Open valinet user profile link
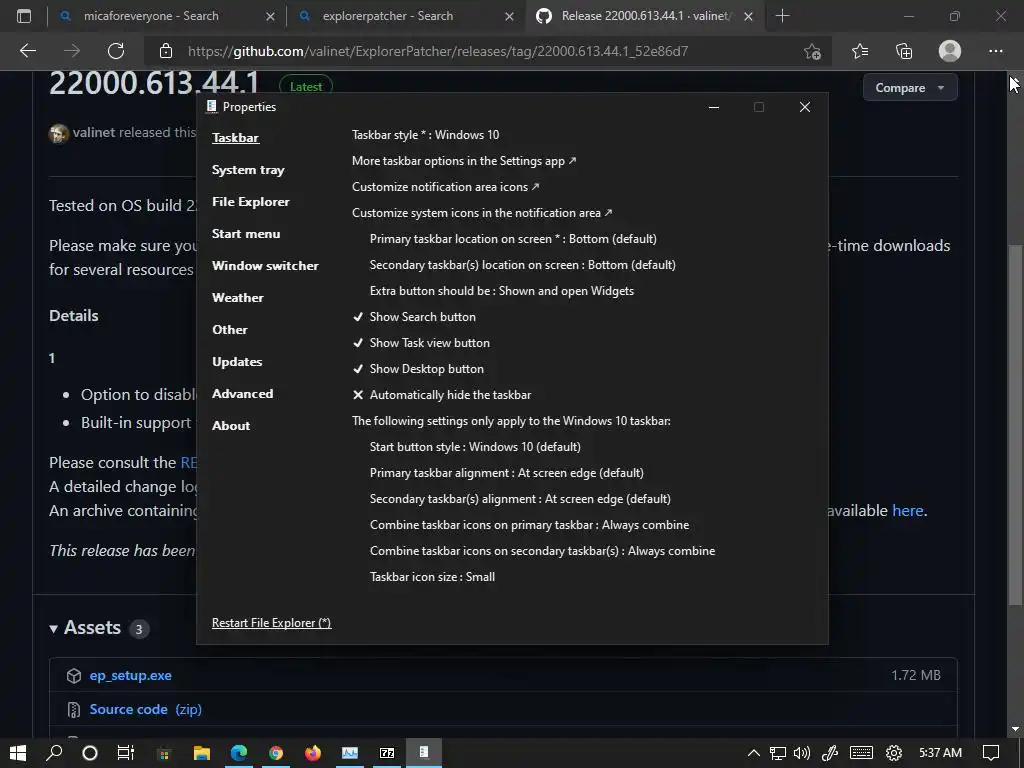The height and width of the screenshot is (768, 1024). [x=93, y=133]
